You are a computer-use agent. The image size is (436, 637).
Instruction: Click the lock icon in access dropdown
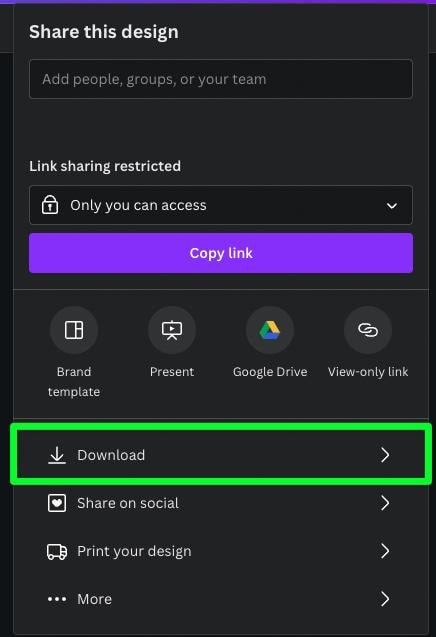pos(50,205)
